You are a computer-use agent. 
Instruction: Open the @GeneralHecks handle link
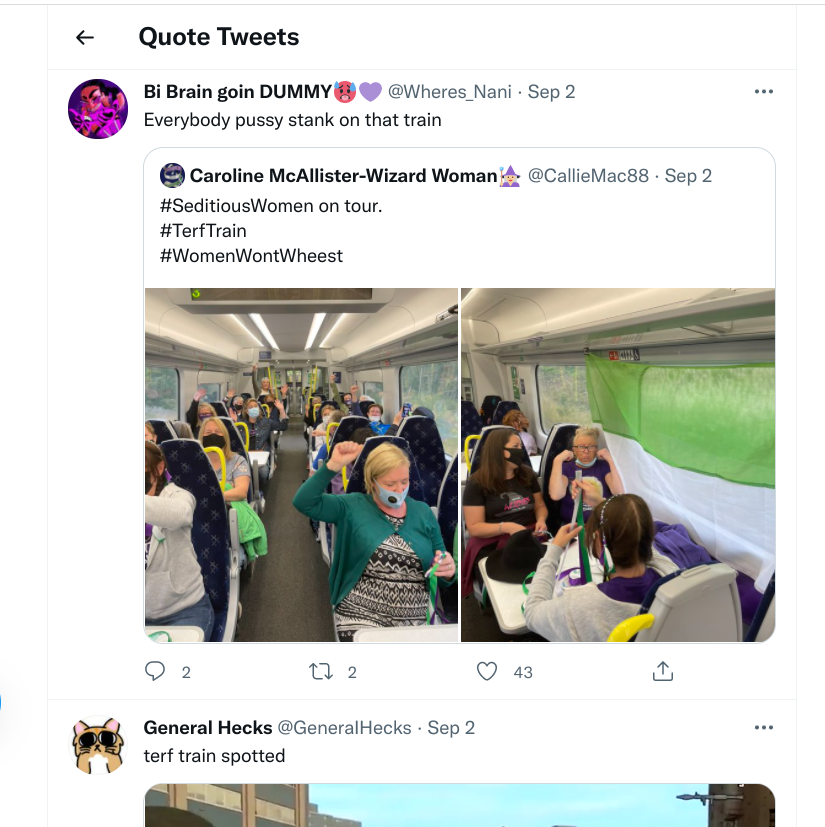pos(344,728)
